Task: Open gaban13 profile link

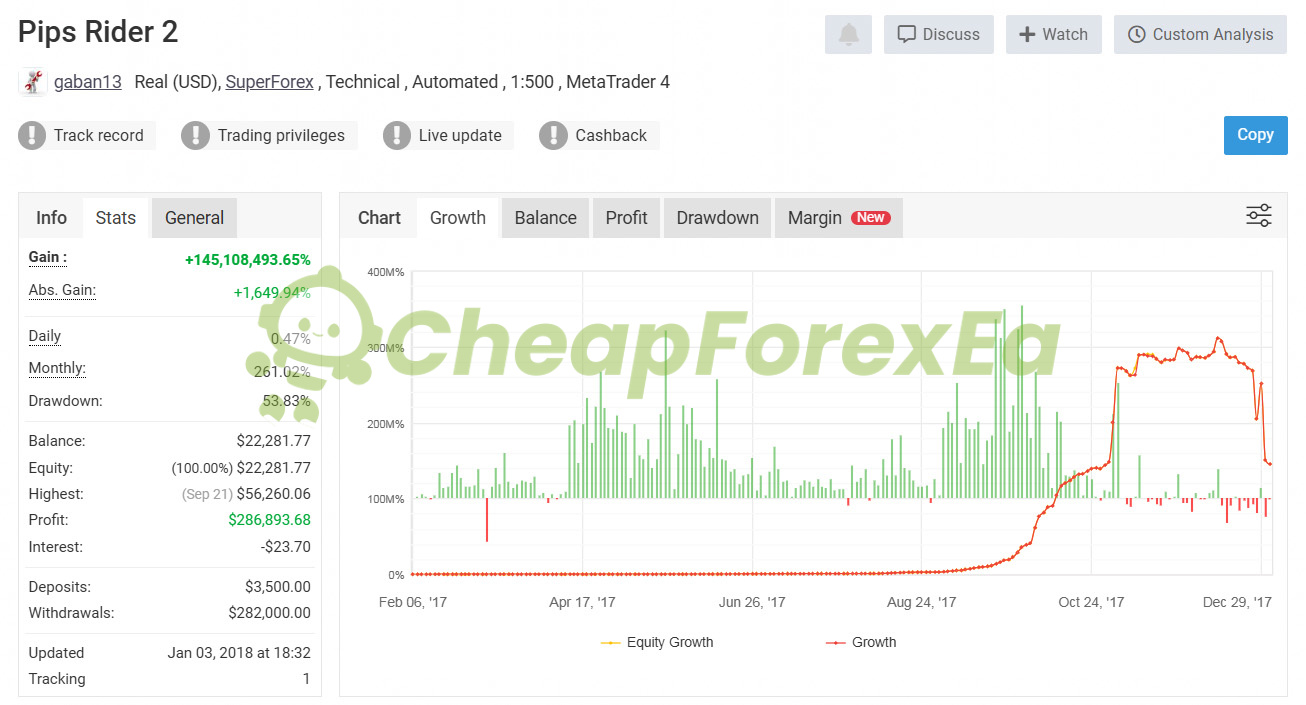Action: point(88,82)
